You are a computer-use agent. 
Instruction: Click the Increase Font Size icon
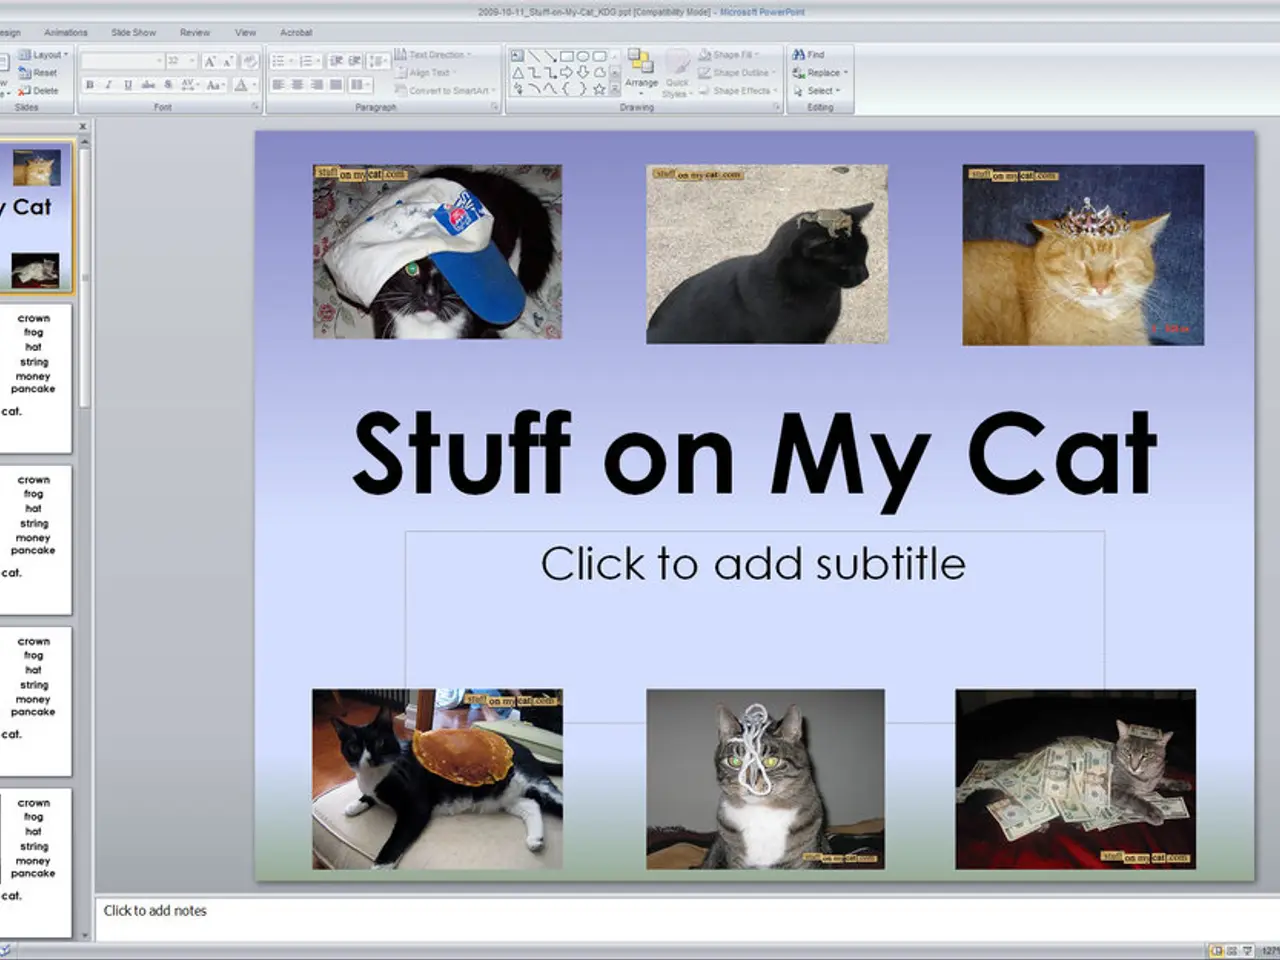point(210,61)
